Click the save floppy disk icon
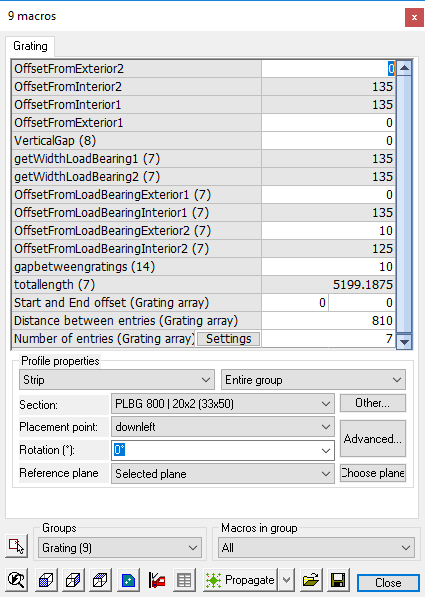 click(338, 580)
